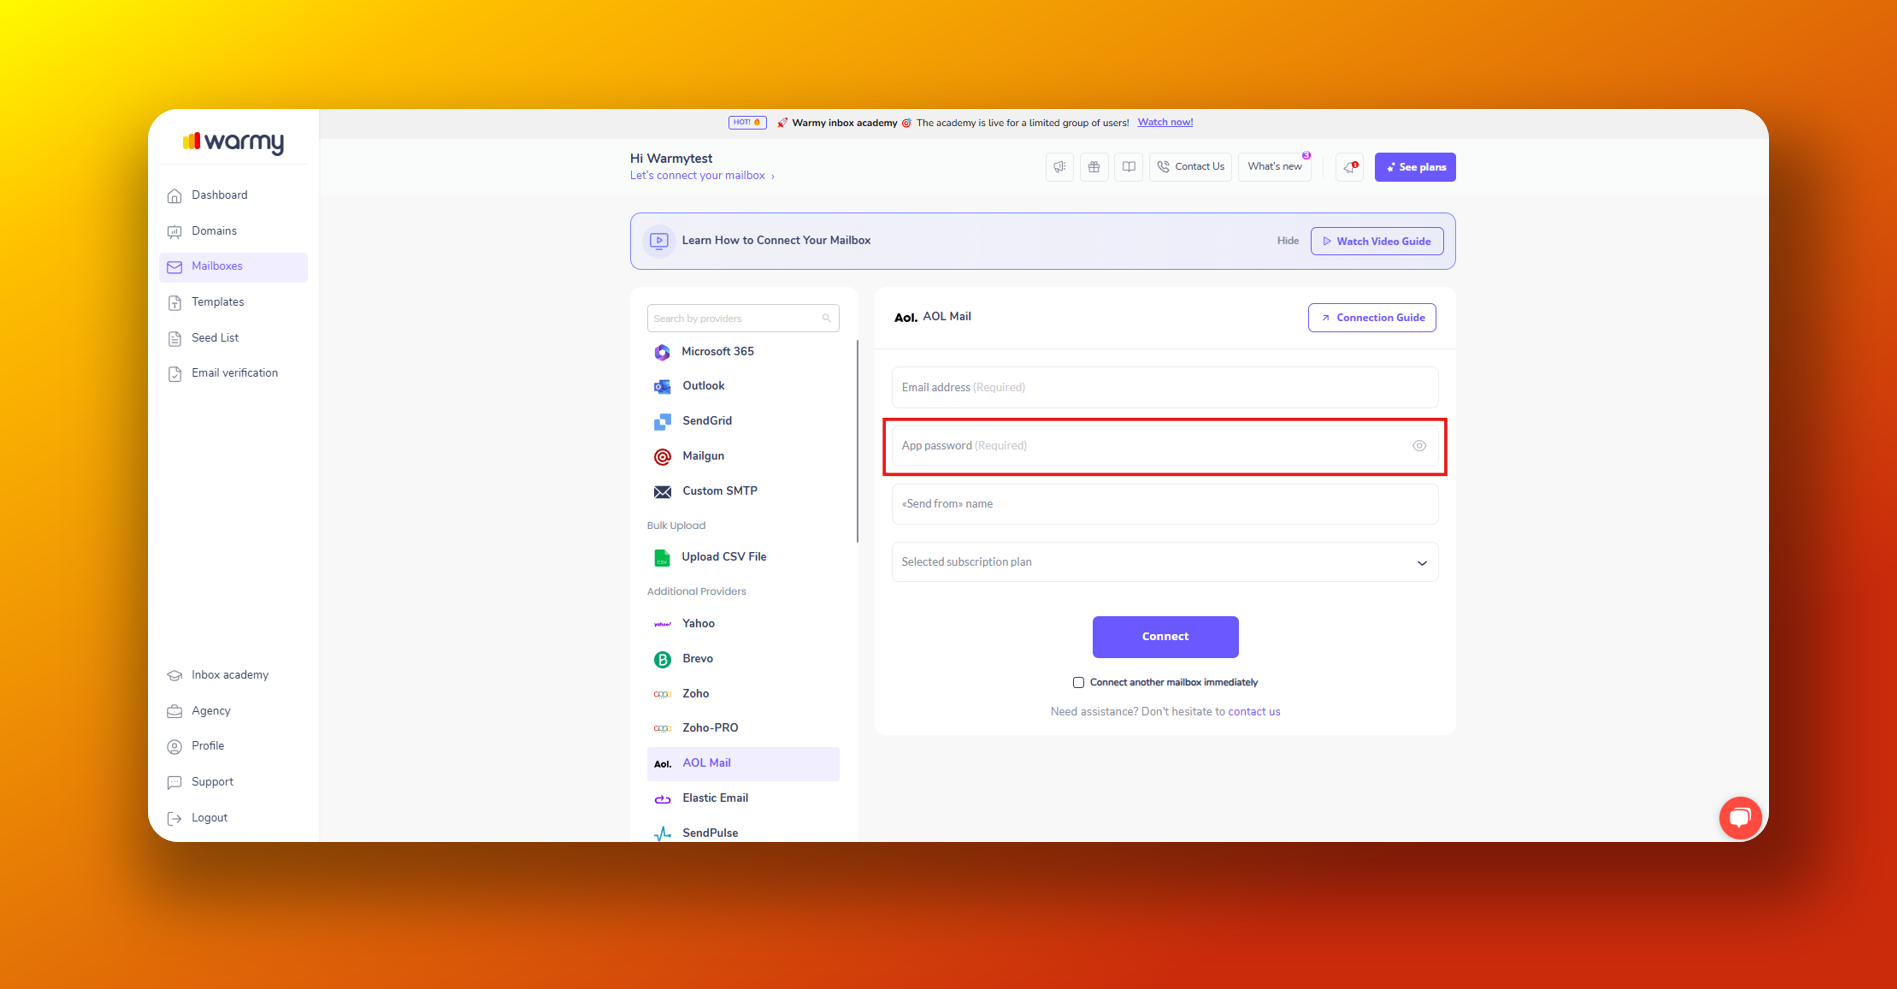Click the Connect button

(x=1165, y=637)
